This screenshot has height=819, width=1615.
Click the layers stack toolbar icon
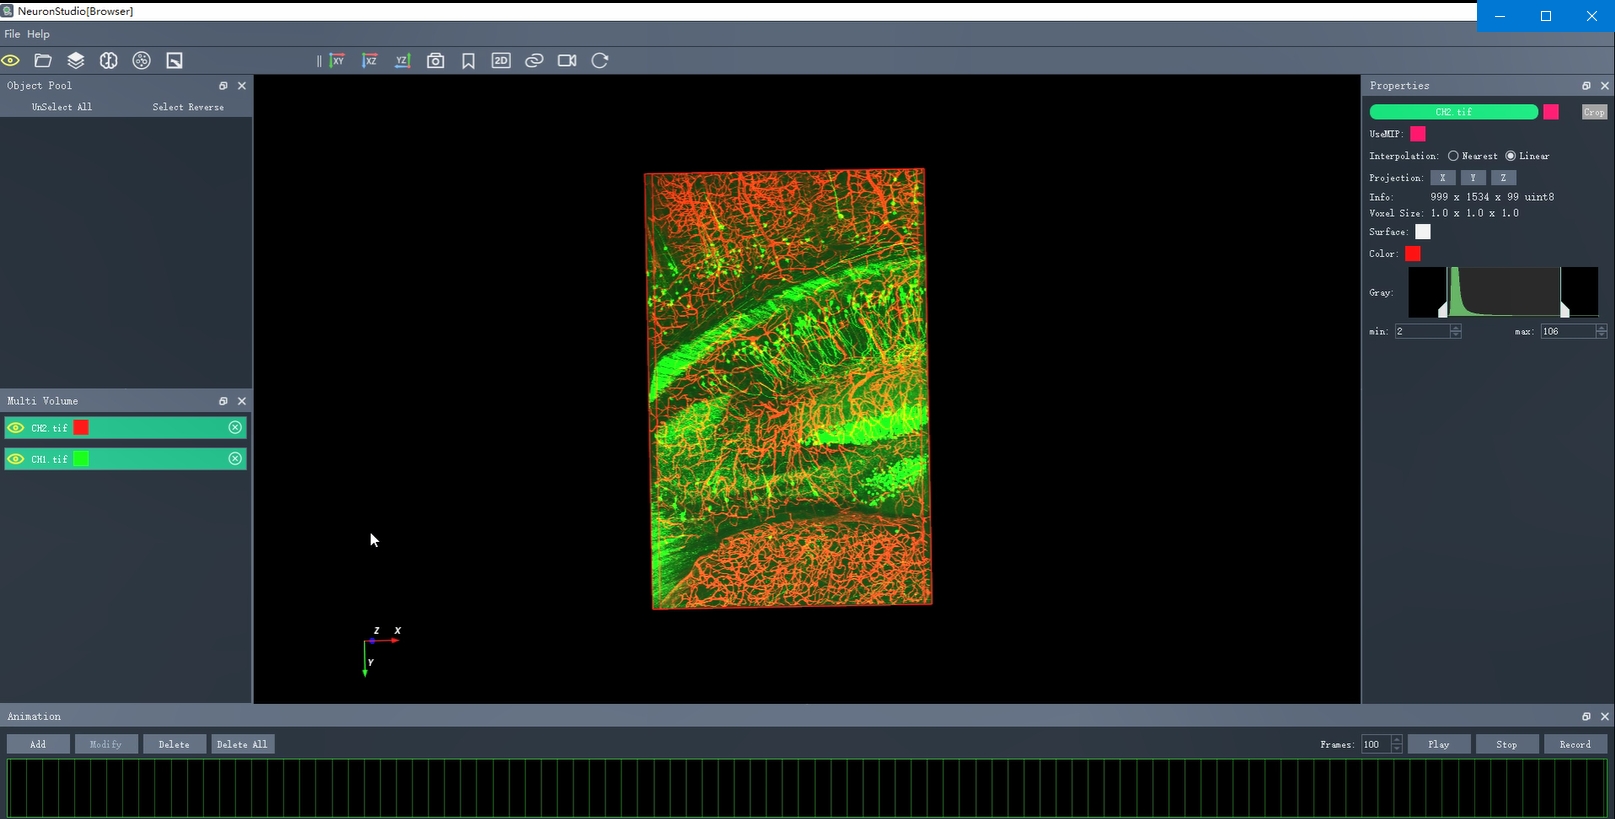click(x=76, y=61)
